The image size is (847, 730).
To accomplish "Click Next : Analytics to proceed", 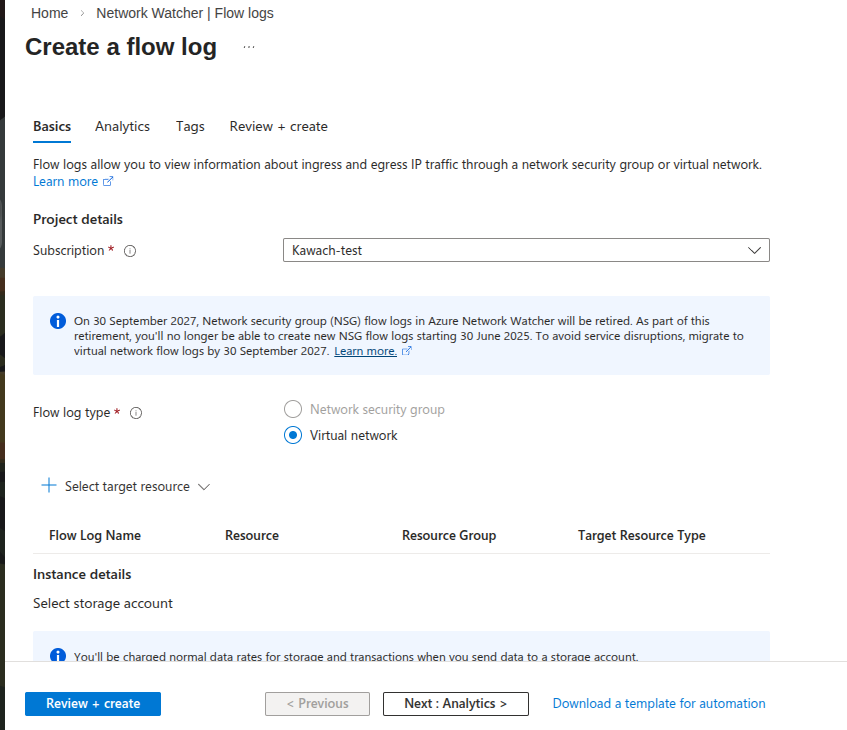I will (x=455, y=703).
